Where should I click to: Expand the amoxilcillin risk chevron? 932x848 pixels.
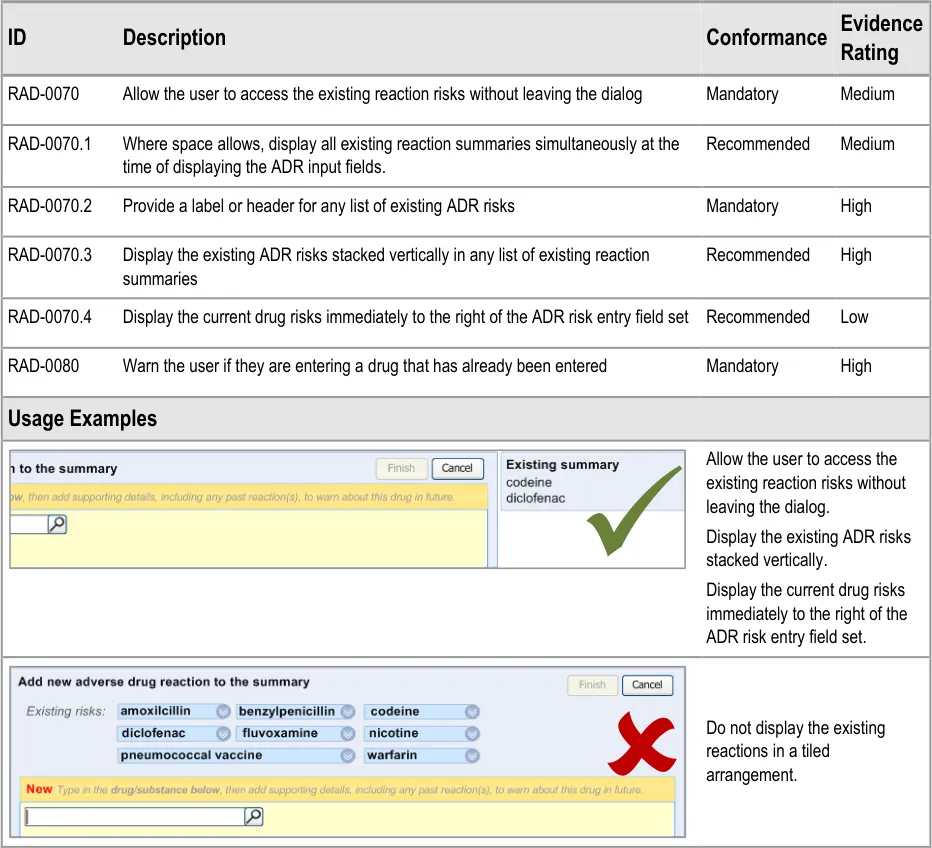pyautogui.click(x=223, y=712)
